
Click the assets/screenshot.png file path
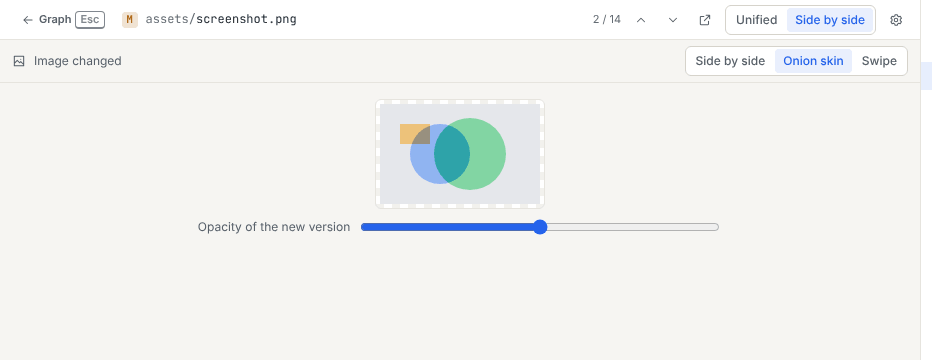tap(221, 20)
